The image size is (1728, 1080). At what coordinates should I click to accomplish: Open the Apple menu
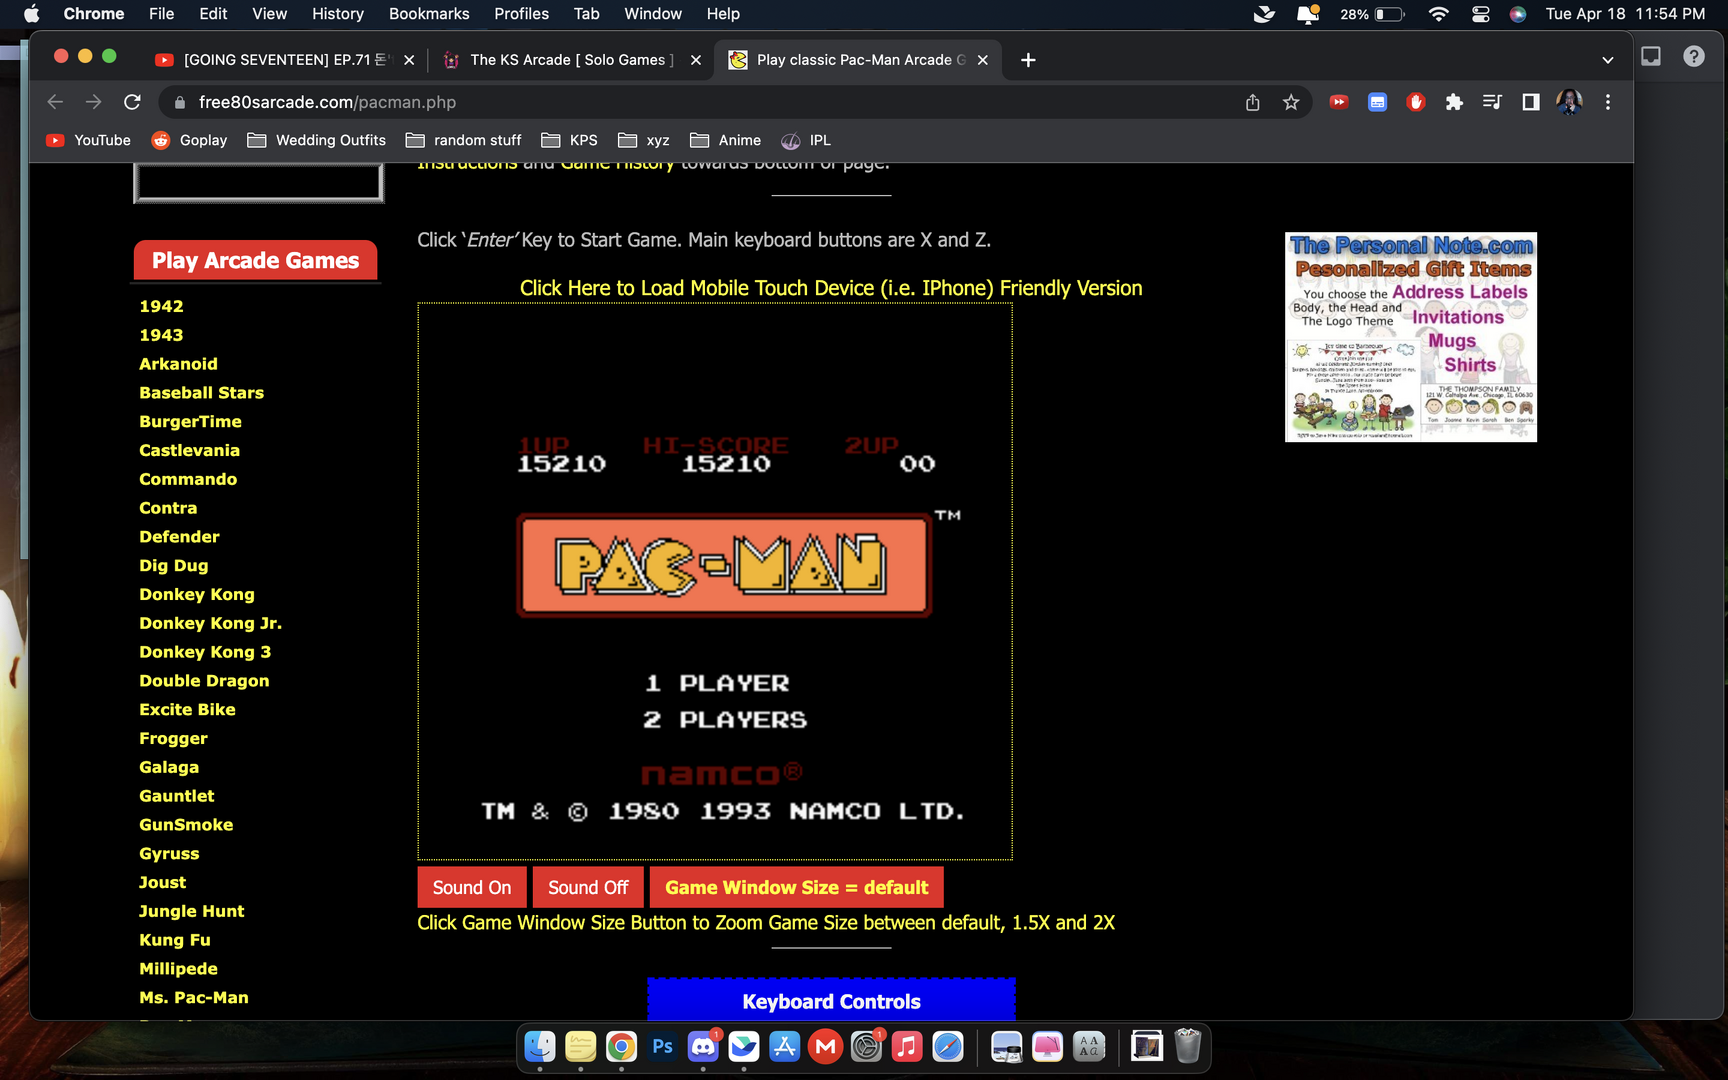[32, 14]
